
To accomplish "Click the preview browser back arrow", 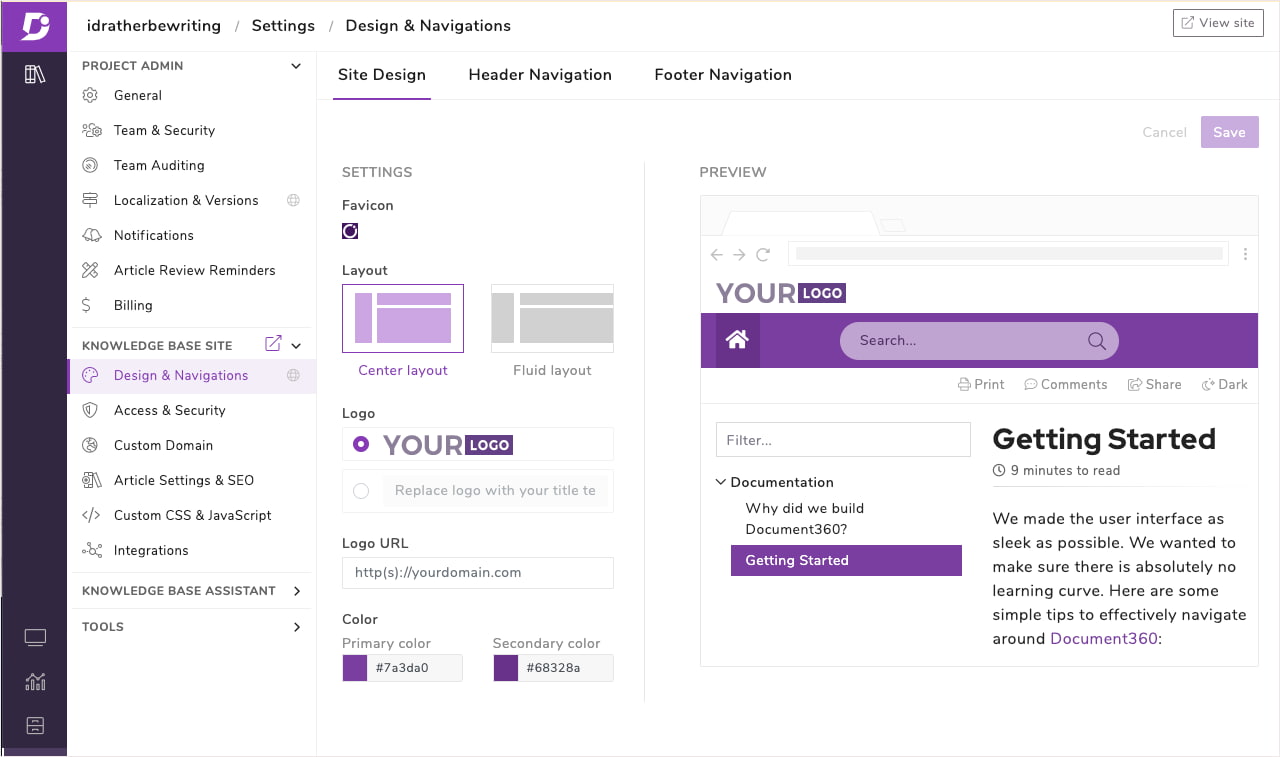I will pos(717,255).
